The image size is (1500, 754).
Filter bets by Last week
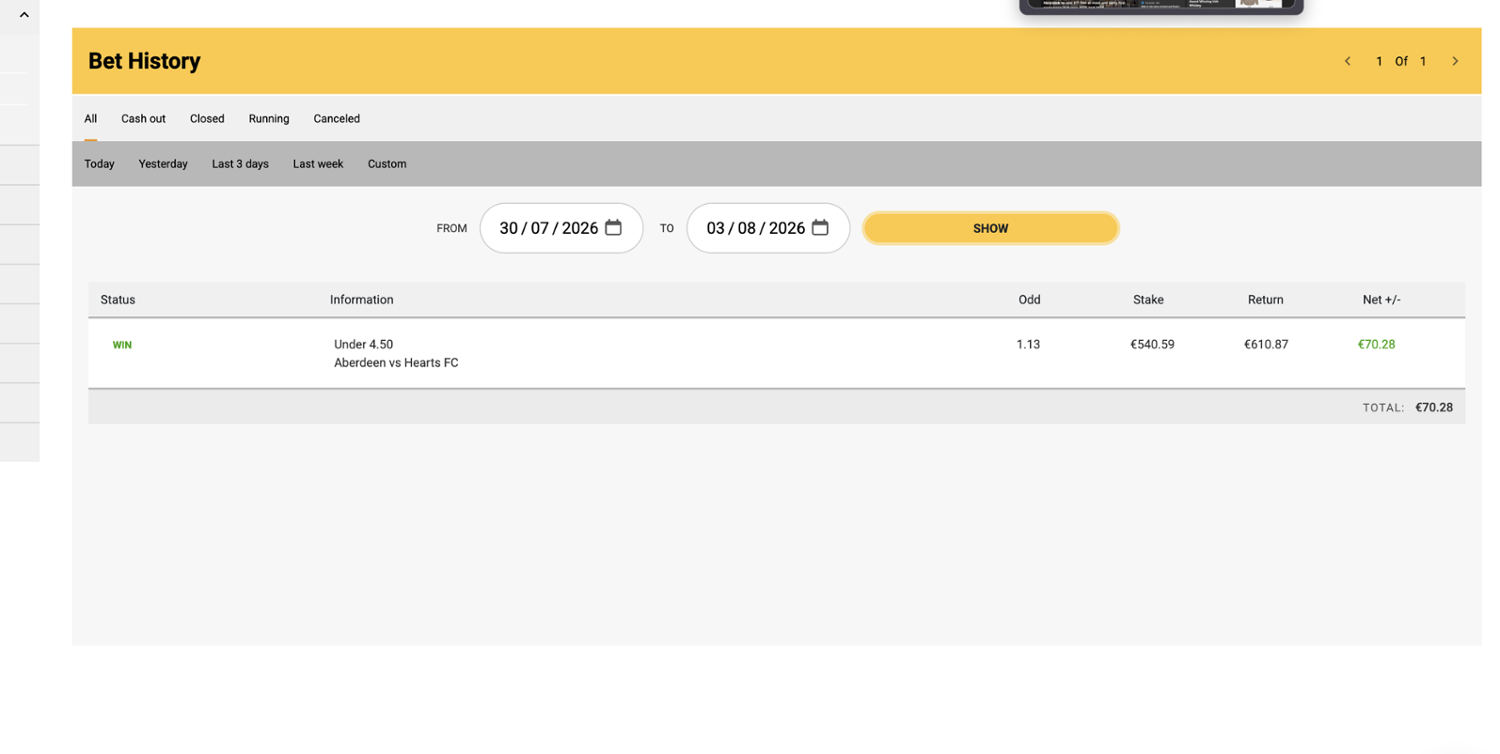coord(318,164)
